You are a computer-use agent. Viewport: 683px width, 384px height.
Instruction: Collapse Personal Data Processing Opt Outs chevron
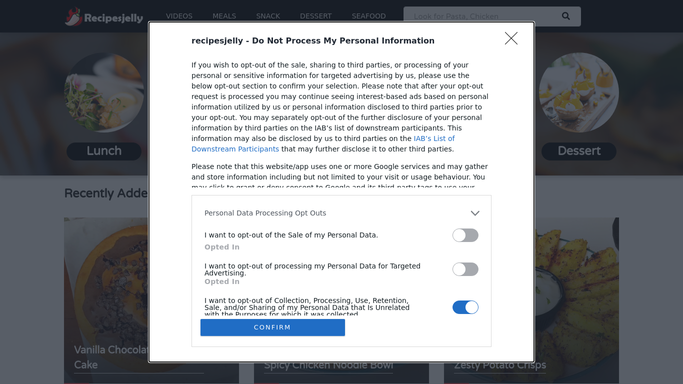(x=475, y=213)
